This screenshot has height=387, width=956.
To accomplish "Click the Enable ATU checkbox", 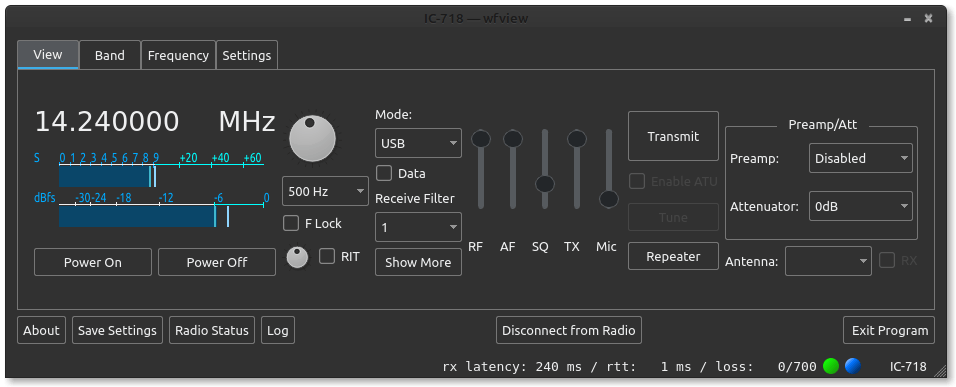I will coord(637,182).
